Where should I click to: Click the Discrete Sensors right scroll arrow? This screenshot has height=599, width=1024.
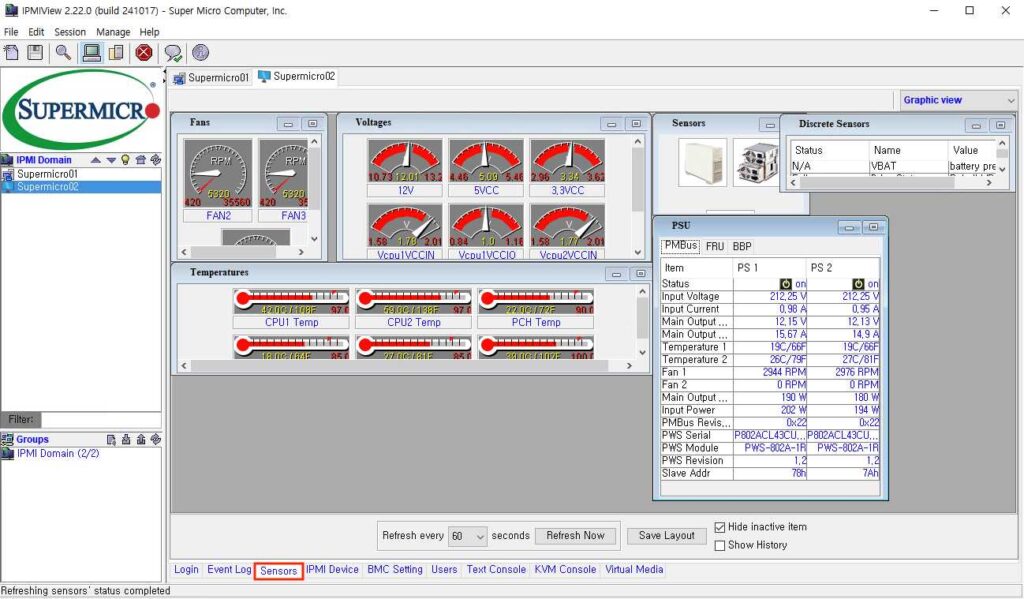[989, 183]
